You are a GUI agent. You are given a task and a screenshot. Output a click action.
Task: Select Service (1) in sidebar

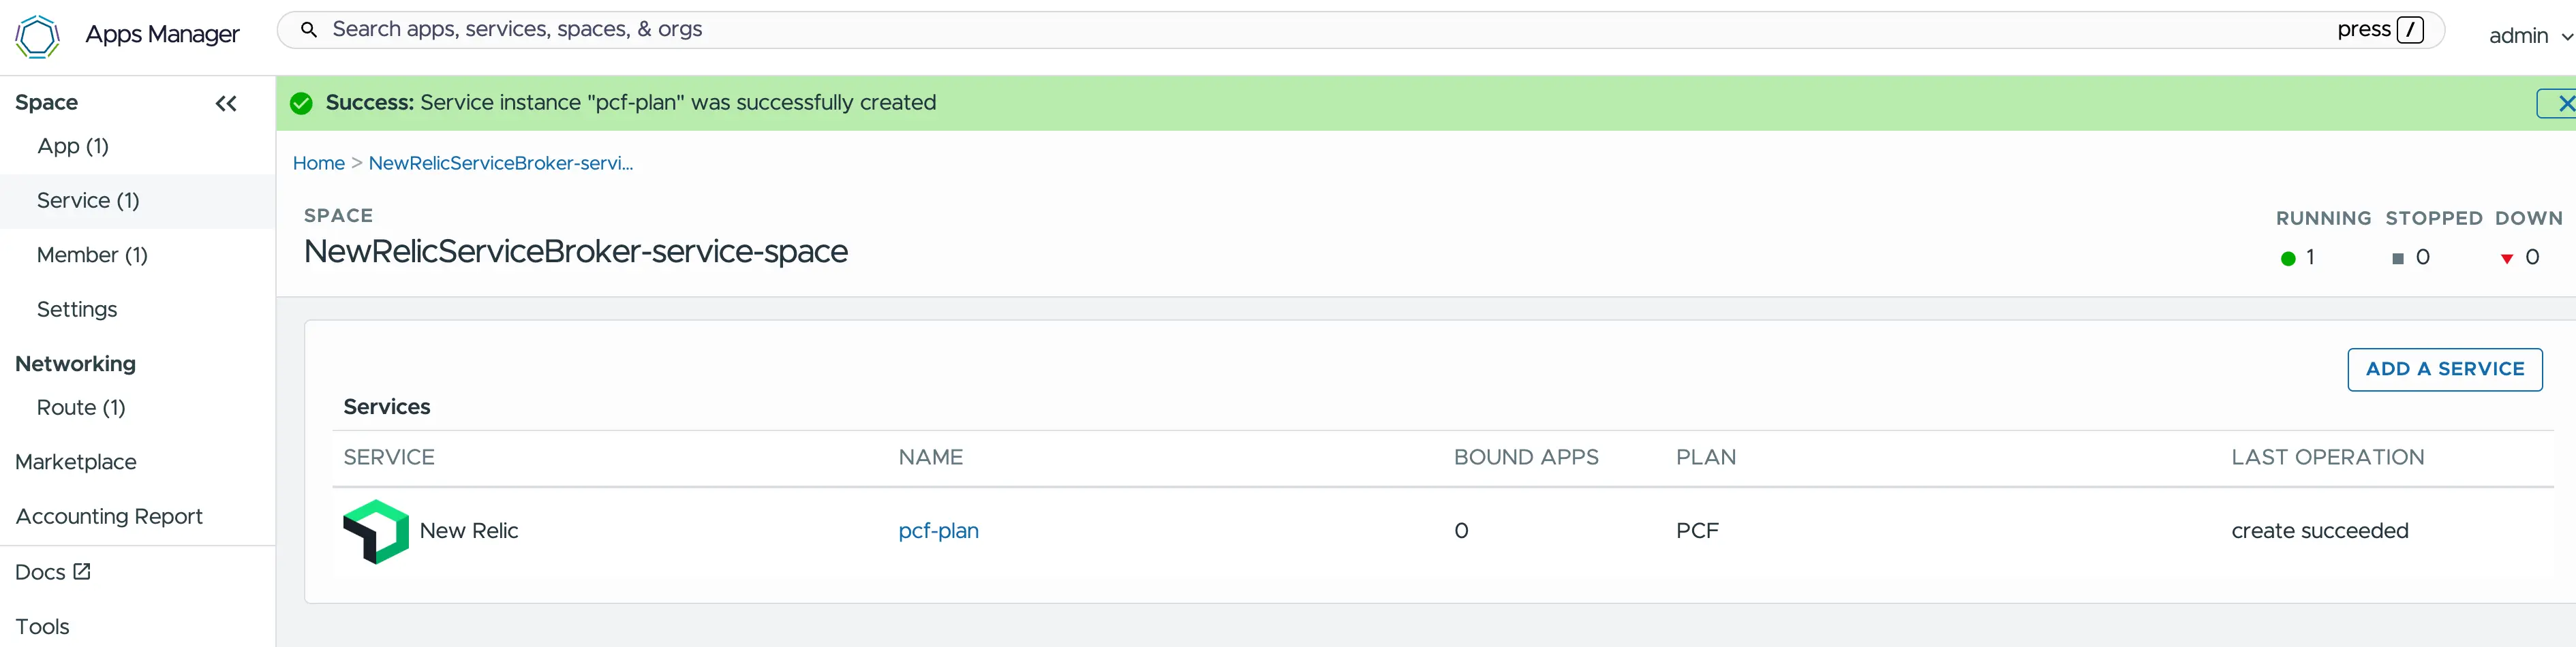88,201
